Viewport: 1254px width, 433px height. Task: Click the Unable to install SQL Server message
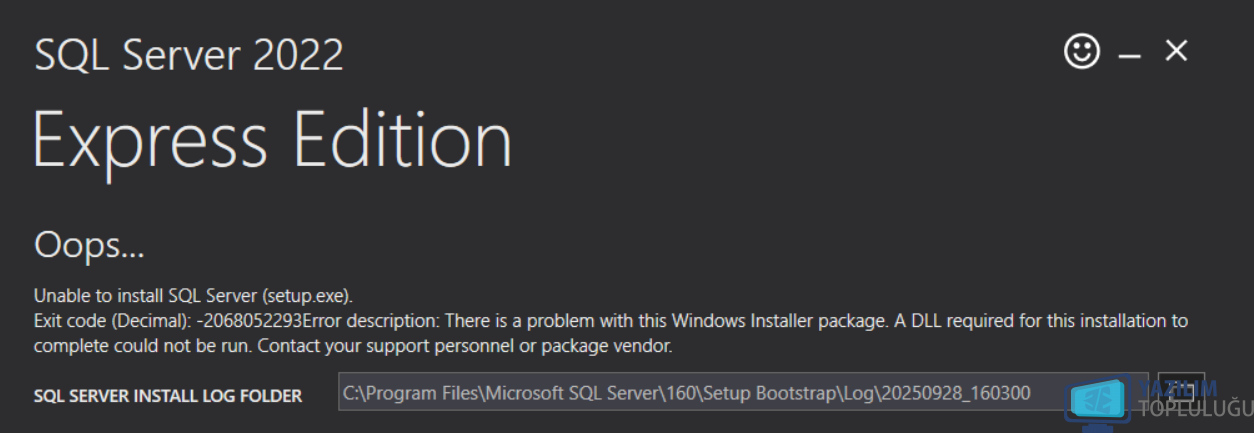[193, 296]
